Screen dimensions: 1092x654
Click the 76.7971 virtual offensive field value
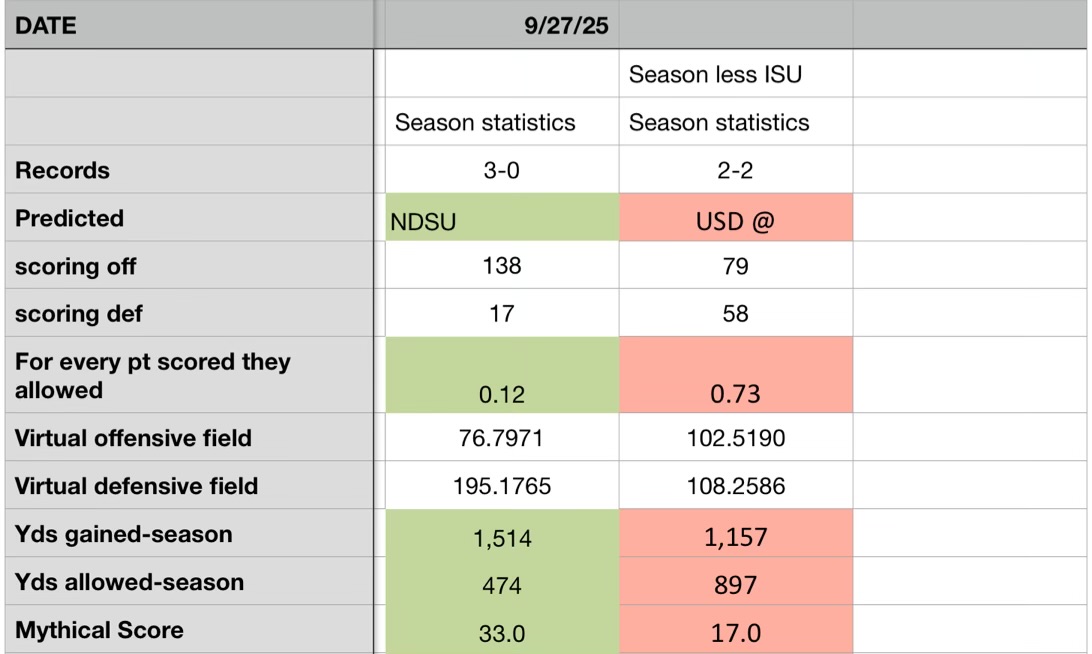coord(501,438)
